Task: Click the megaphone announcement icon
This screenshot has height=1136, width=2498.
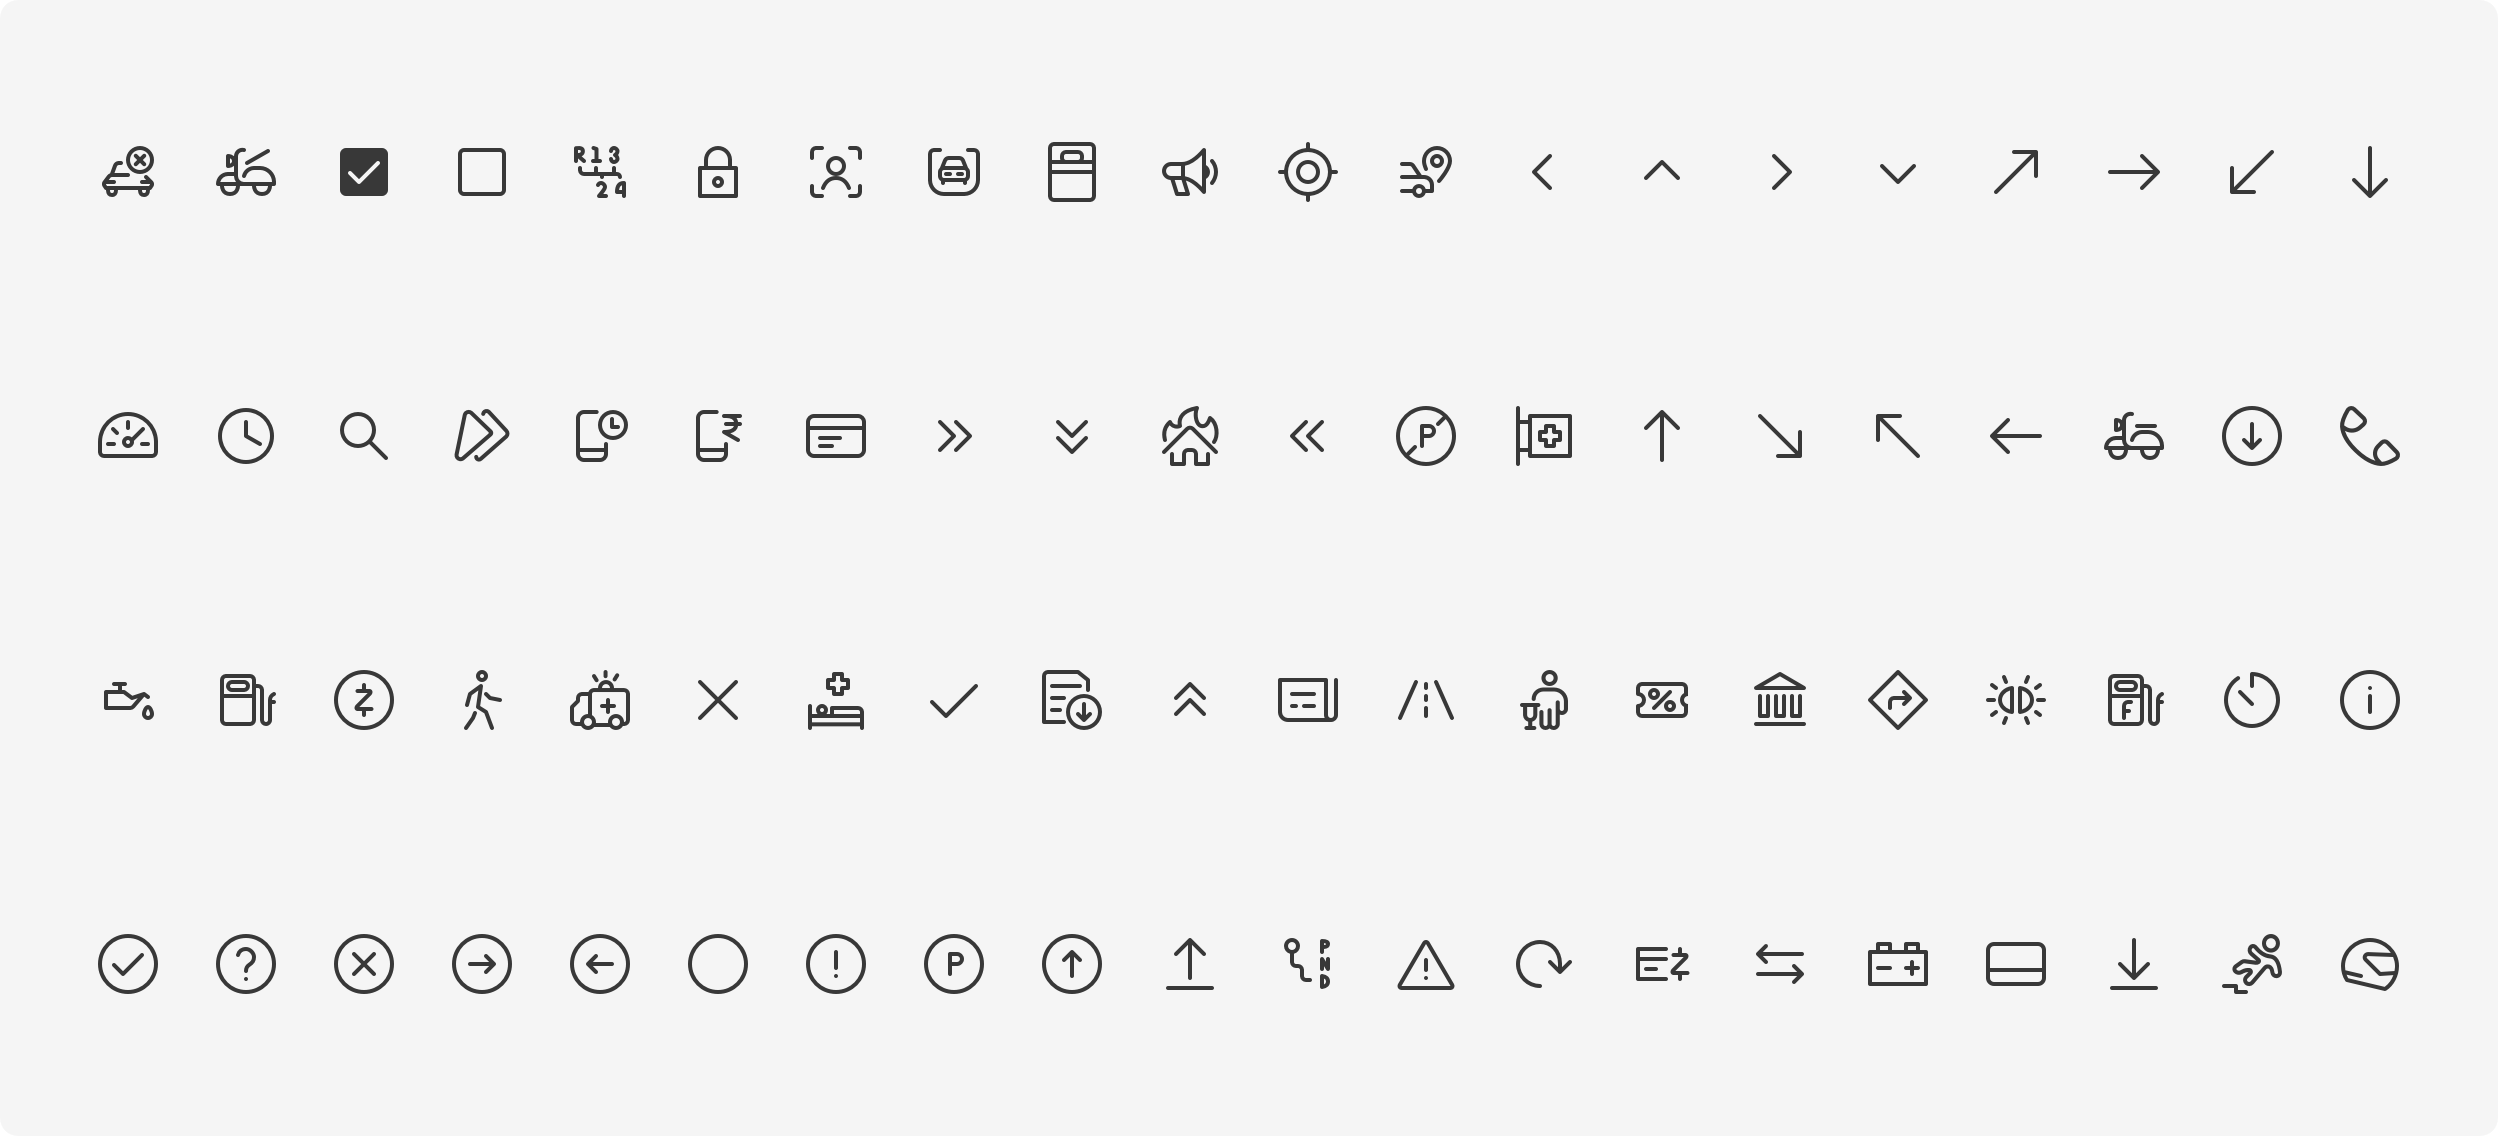Action: click(x=1189, y=172)
